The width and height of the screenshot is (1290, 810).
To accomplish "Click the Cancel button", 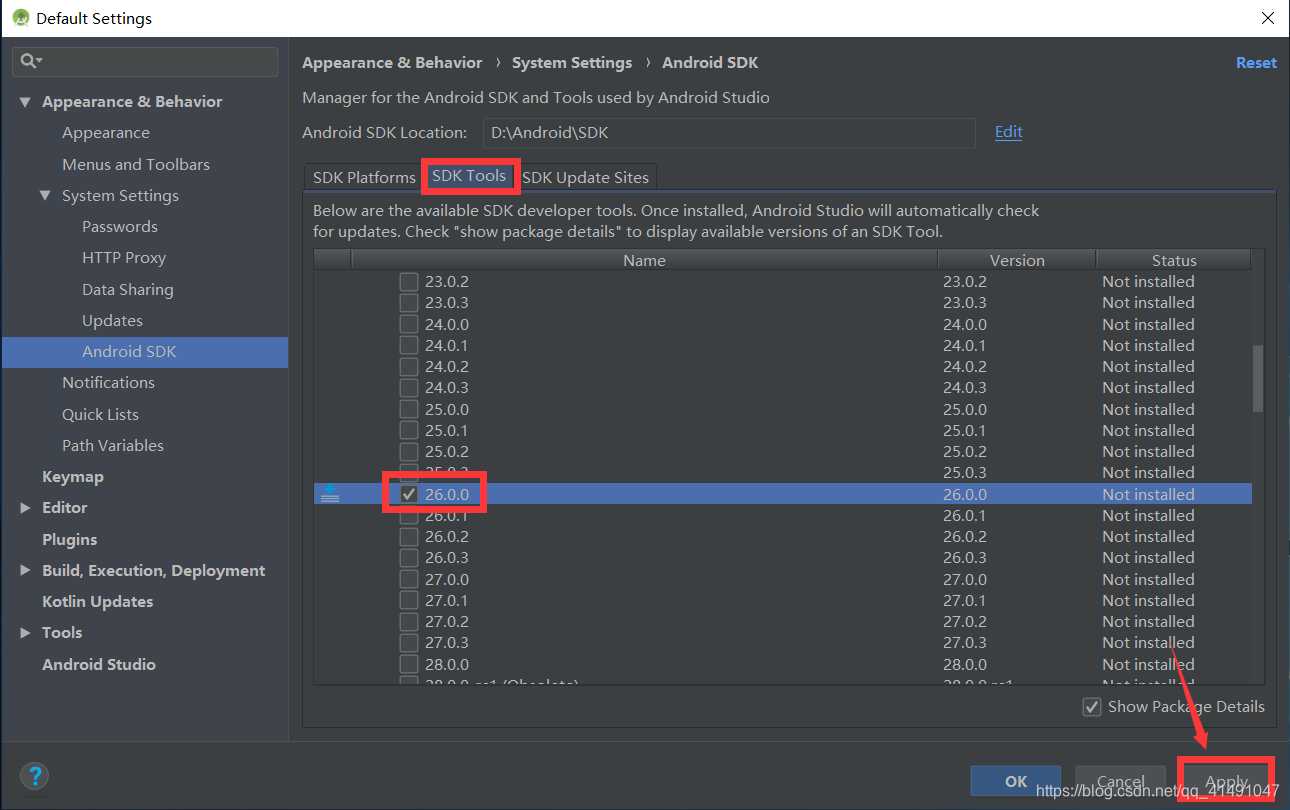I will point(1120,781).
